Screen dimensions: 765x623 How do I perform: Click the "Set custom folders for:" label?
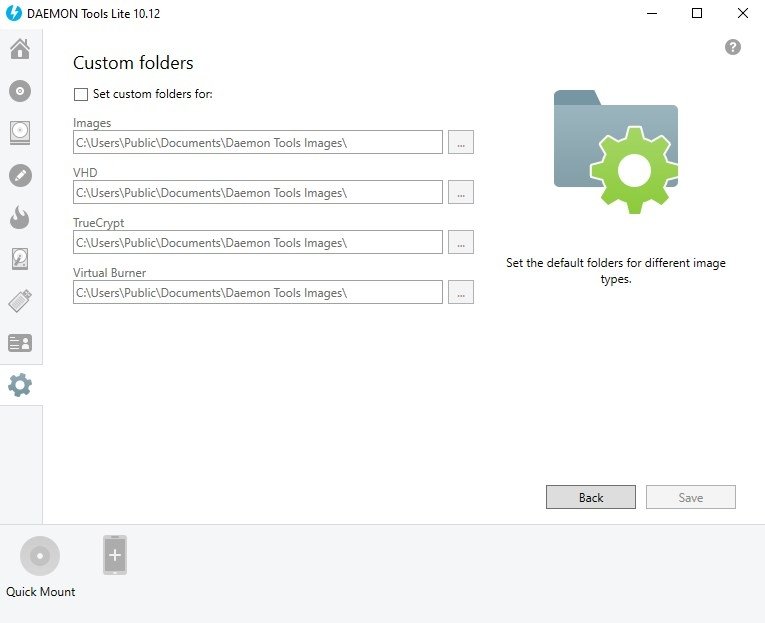[x=153, y=94]
